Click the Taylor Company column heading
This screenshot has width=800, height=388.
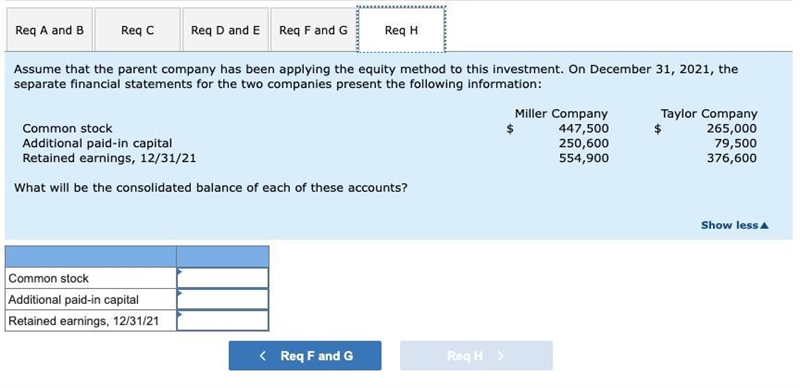pos(709,113)
